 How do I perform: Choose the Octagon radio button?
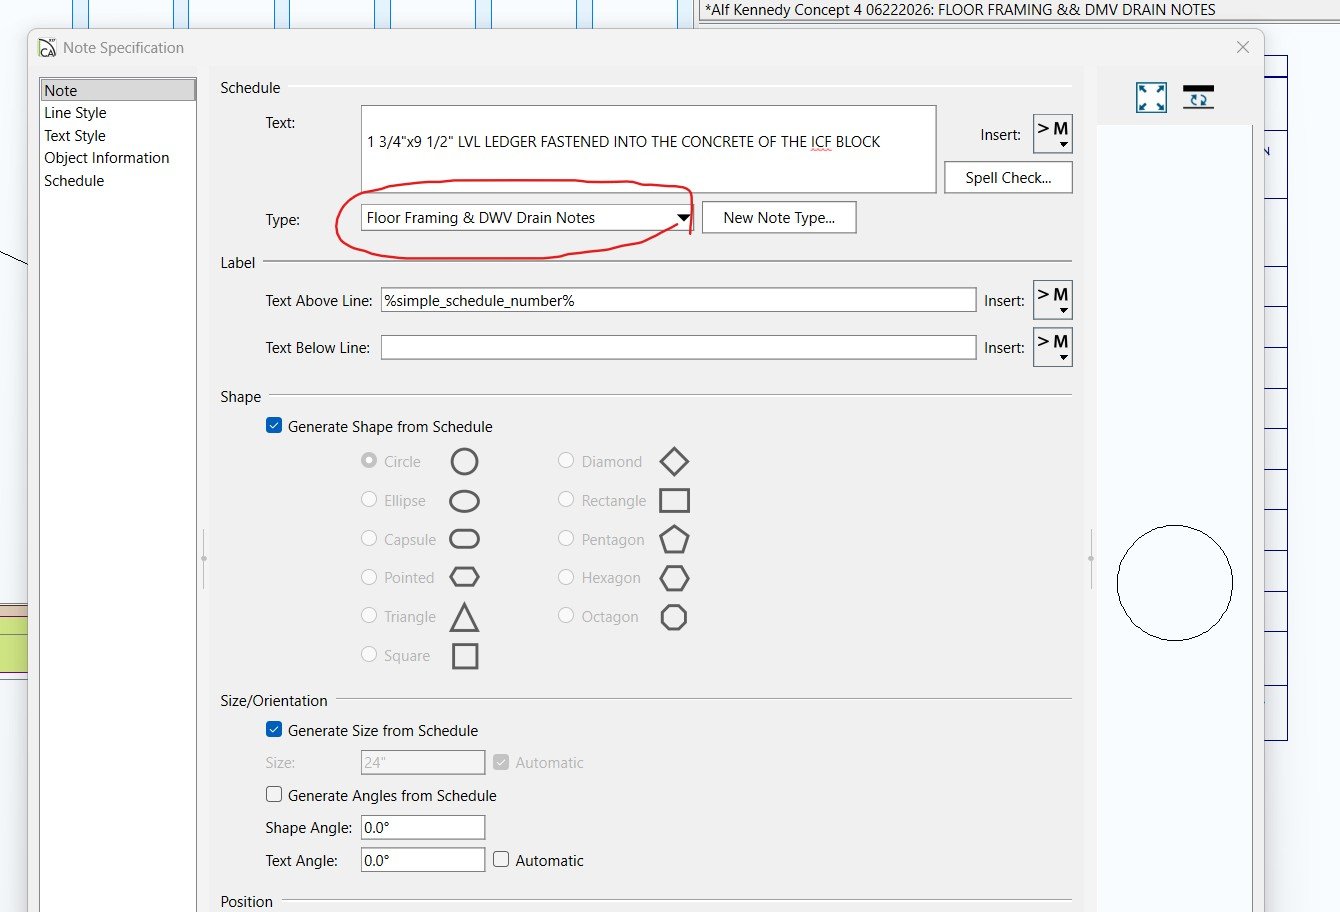point(566,615)
